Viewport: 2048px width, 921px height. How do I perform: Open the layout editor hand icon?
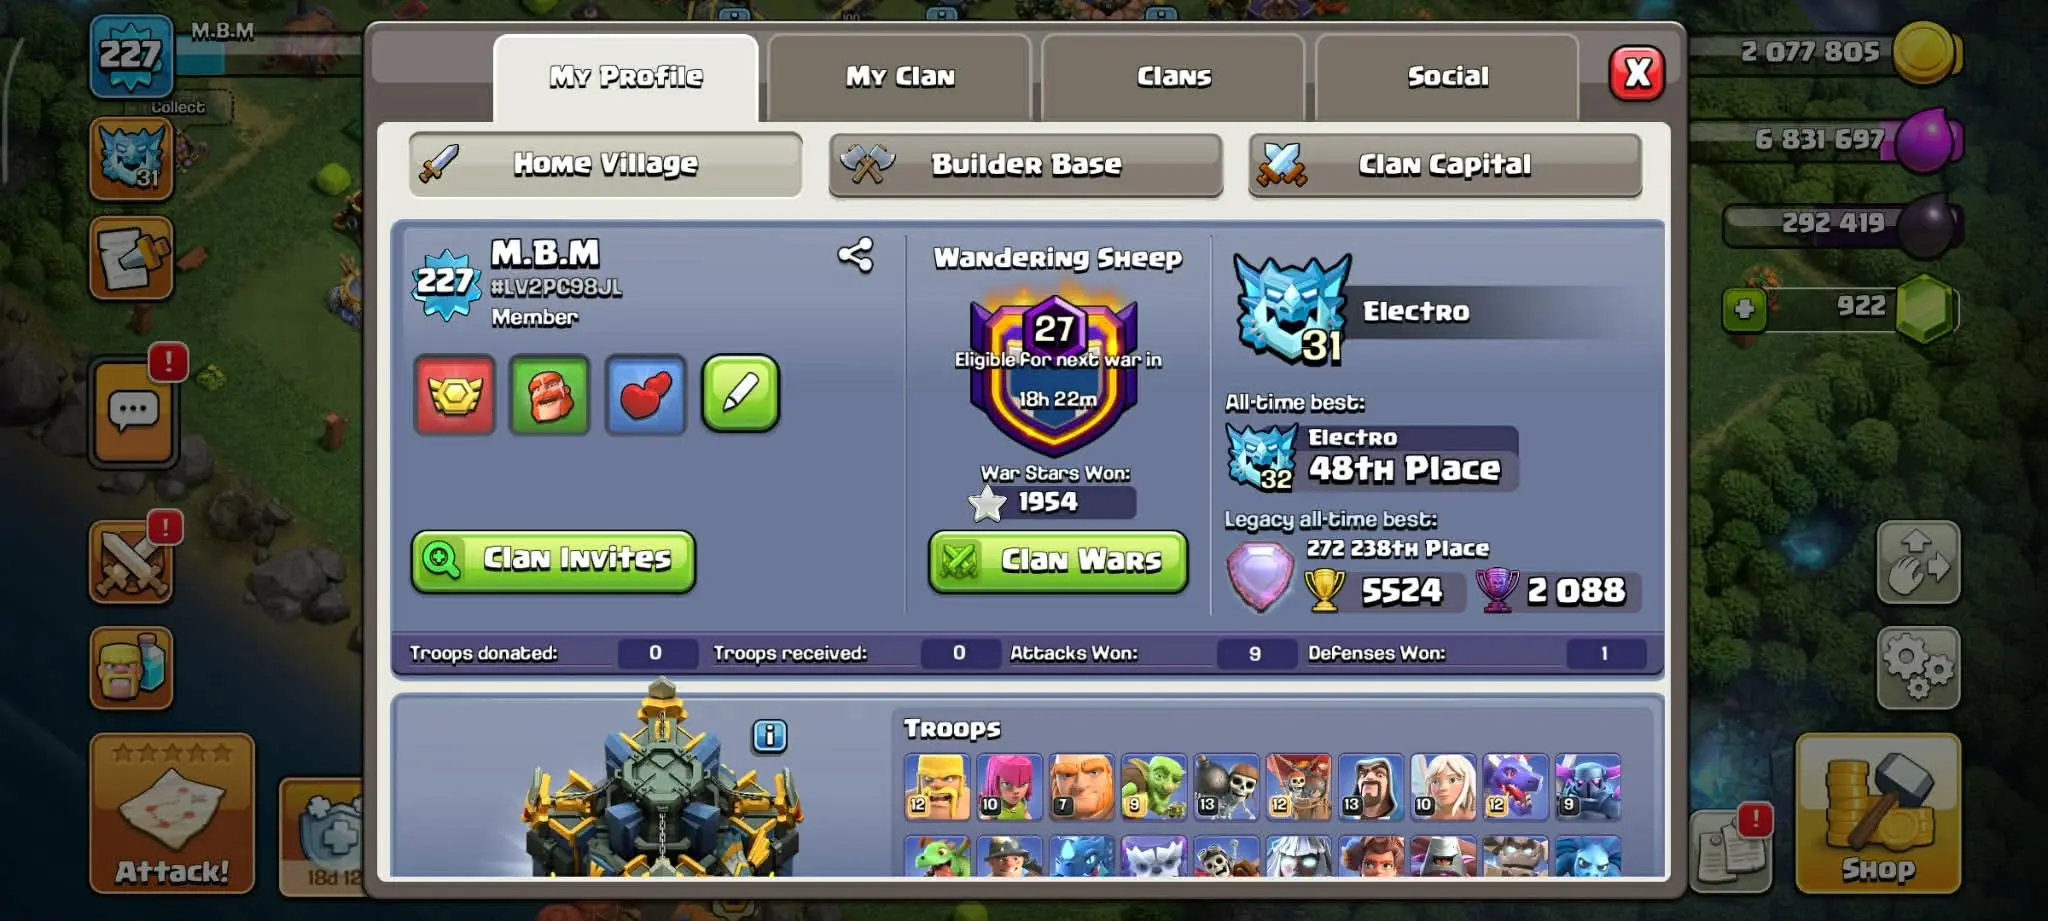tap(1917, 563)
